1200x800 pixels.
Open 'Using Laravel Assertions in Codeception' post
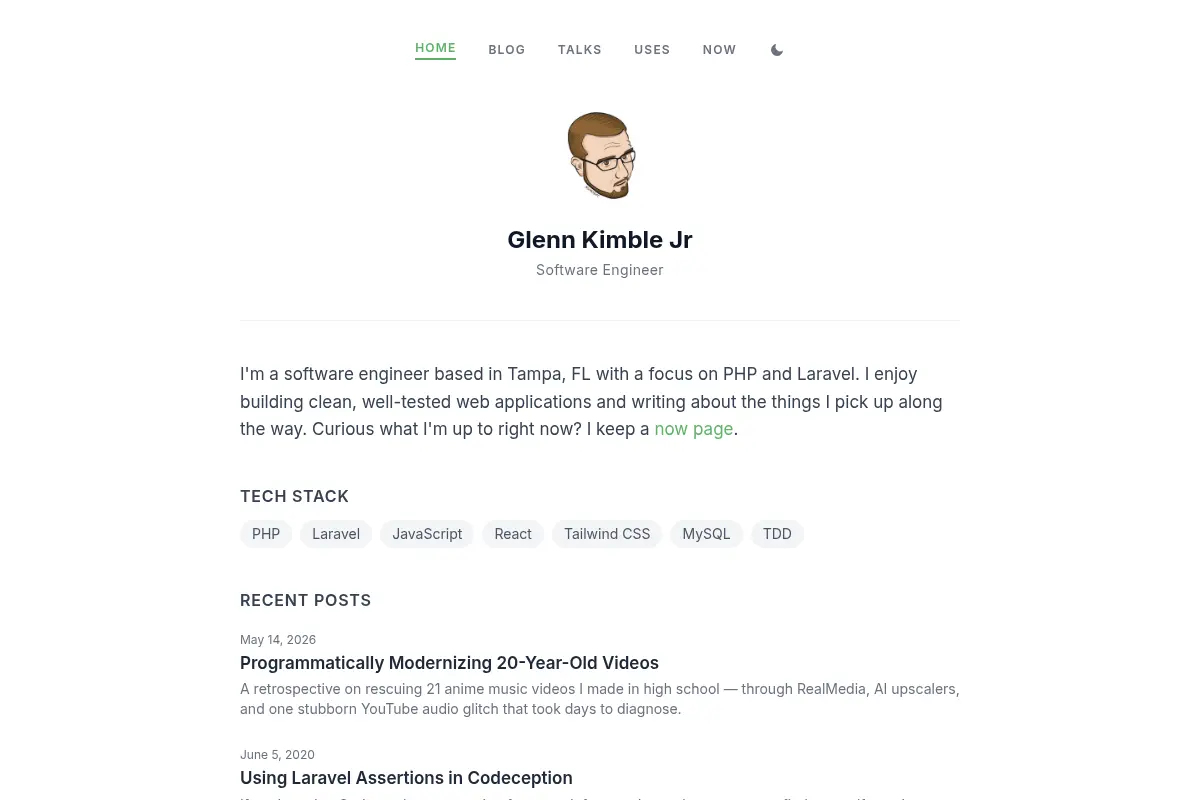406,778
